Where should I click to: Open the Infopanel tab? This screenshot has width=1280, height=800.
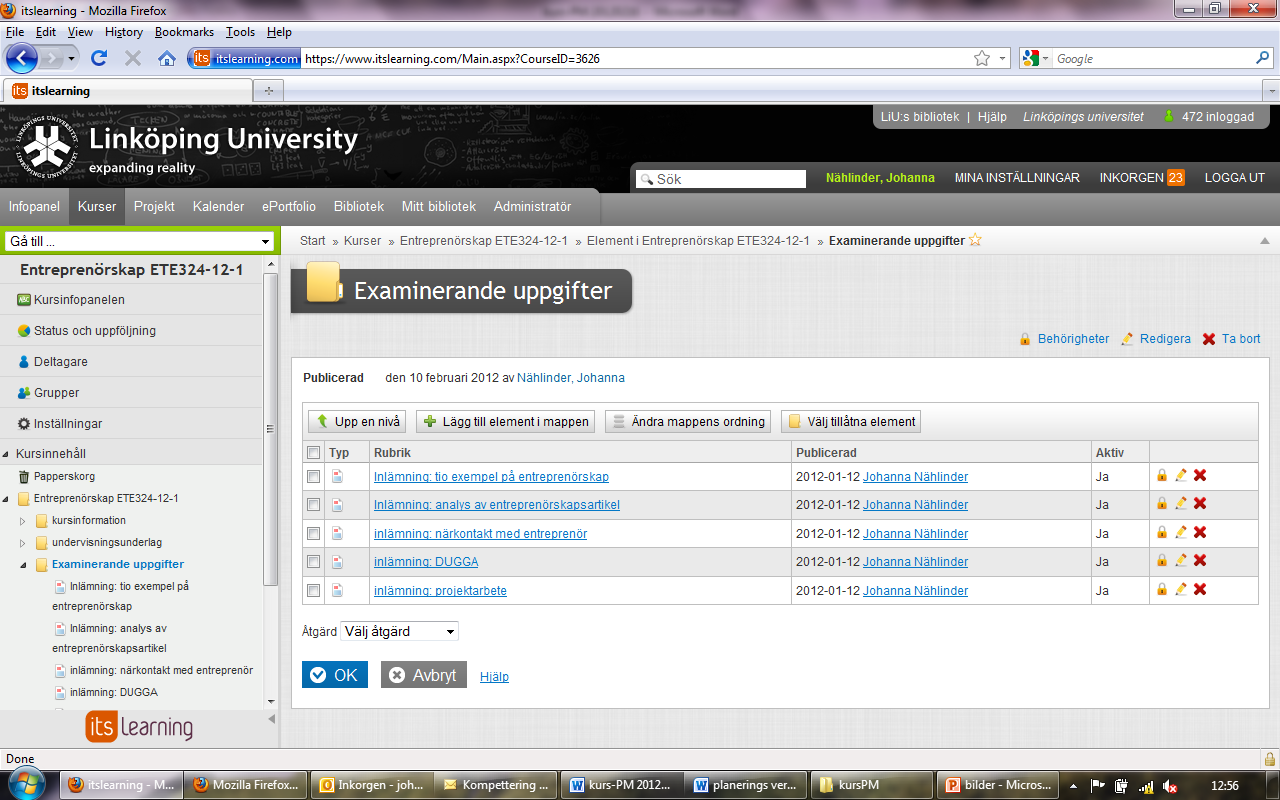tap(35, 206)
